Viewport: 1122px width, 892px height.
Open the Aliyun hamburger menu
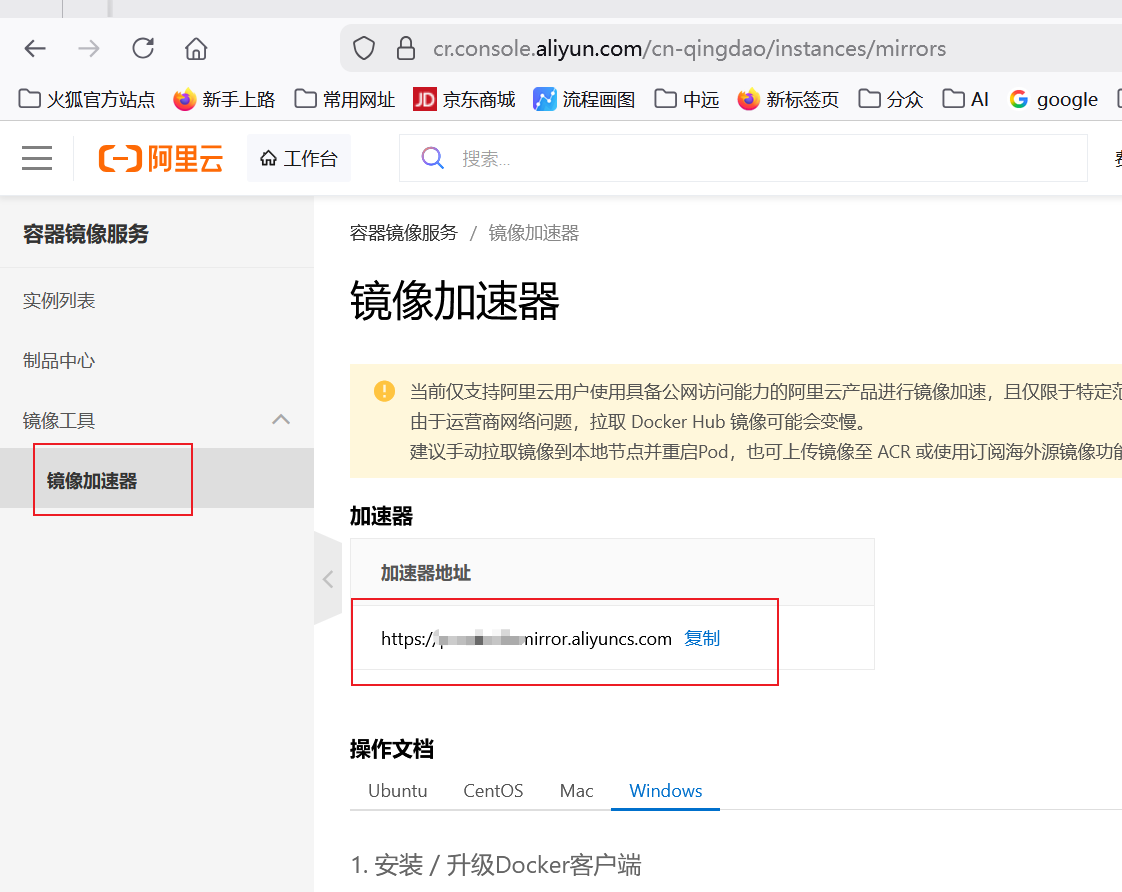click(x=36, y=158)
